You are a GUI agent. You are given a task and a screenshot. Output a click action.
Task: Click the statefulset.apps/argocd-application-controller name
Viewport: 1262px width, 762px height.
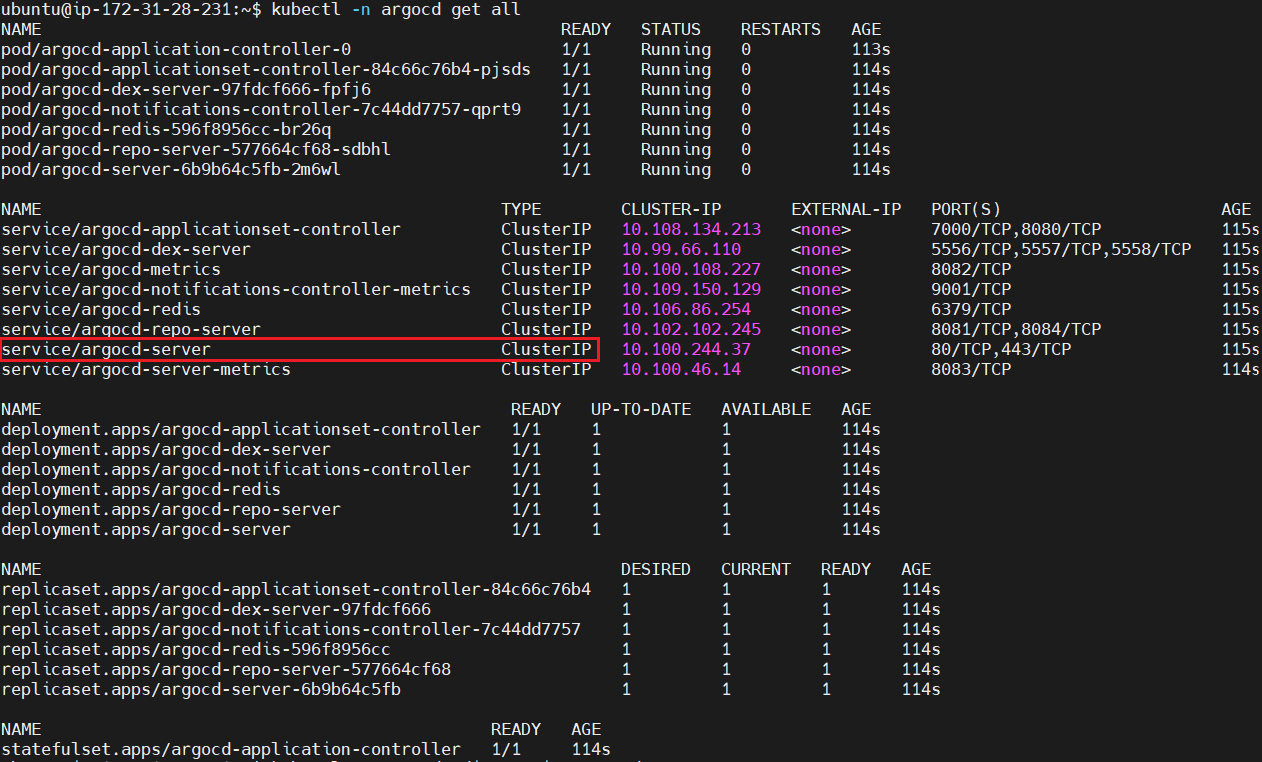(x=231, y=749)
